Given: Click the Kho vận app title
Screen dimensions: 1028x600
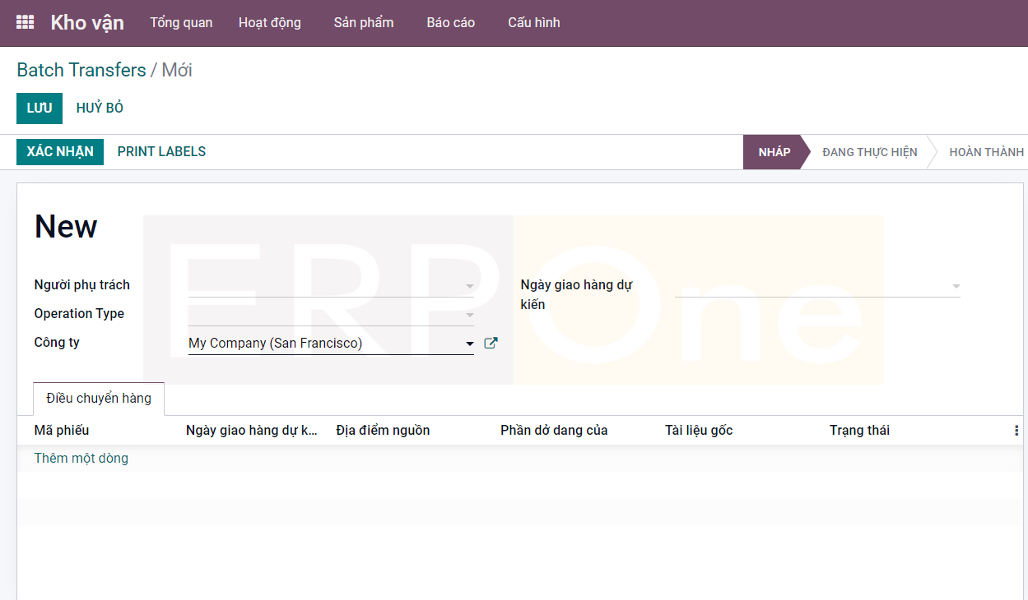Looking at the screenshot, I should pyautogui.click(x=87, y=22).
